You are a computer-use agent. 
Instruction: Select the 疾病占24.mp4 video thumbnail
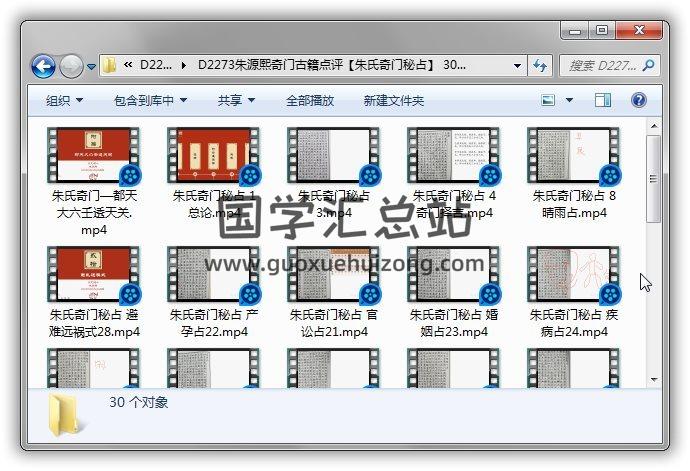[x=574, y=275]
